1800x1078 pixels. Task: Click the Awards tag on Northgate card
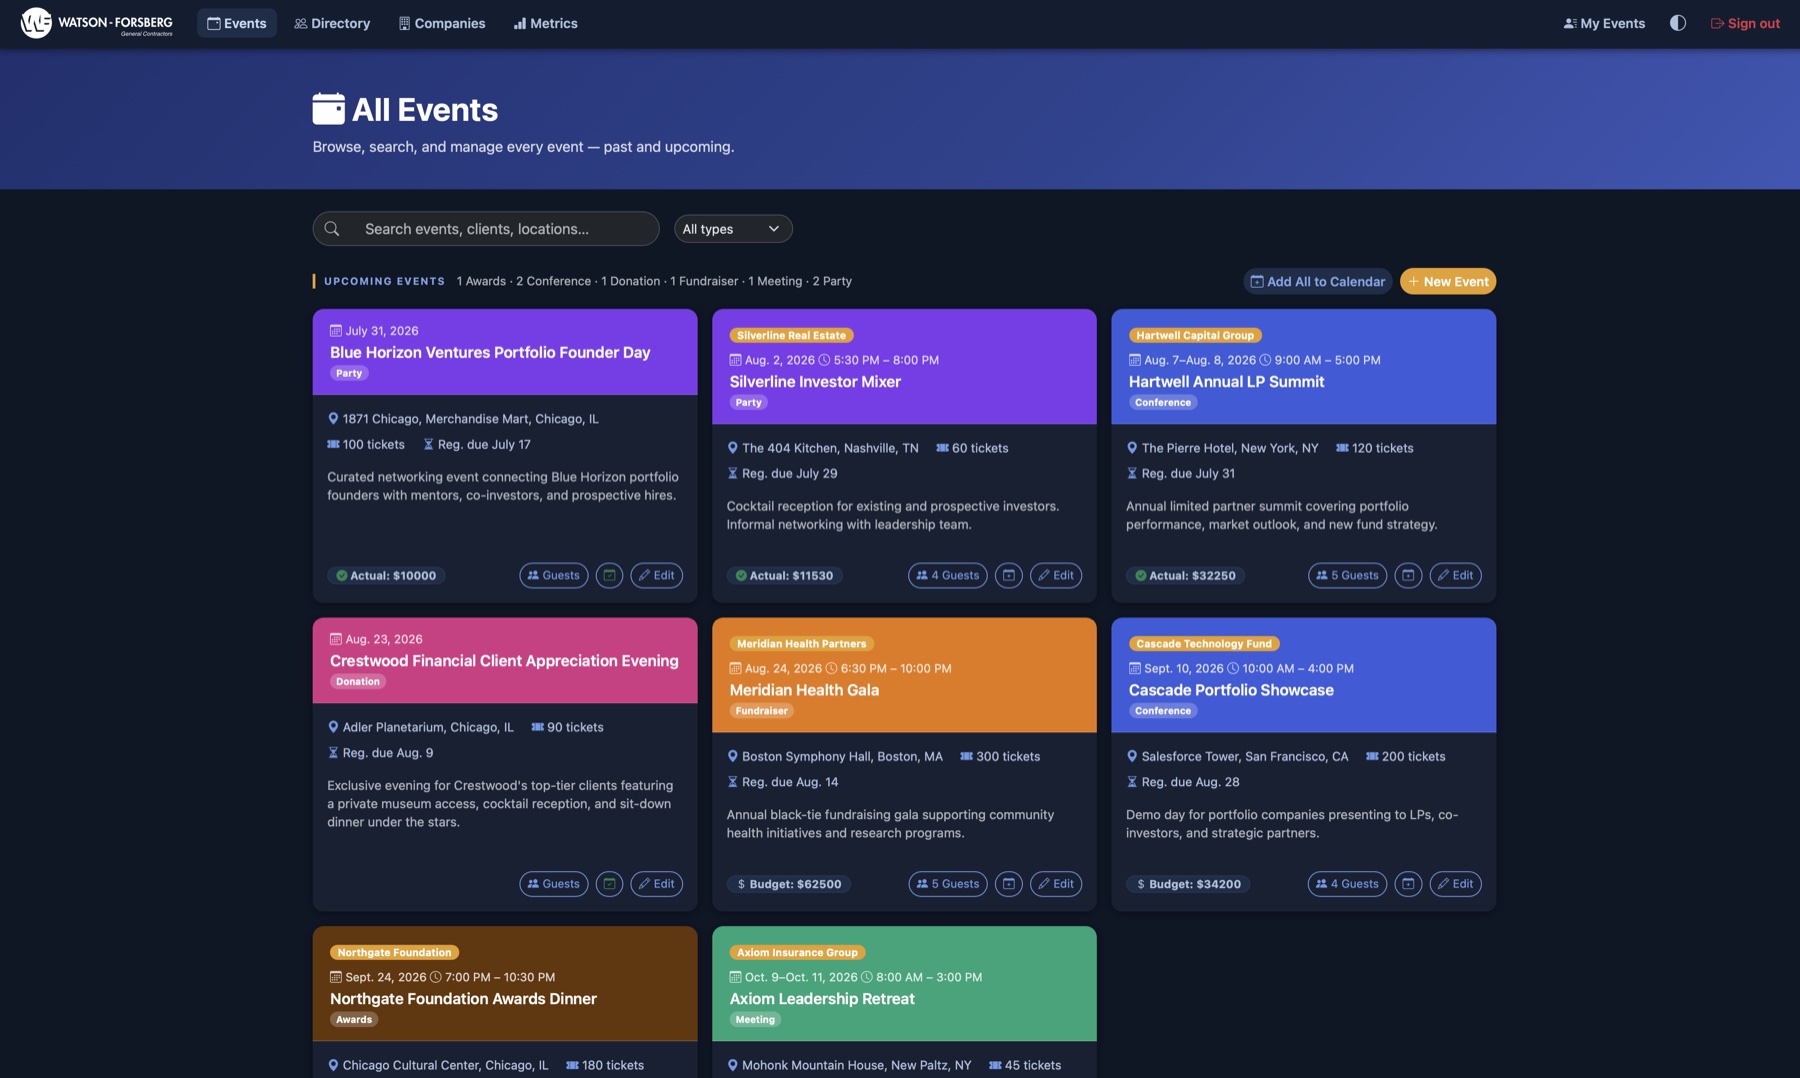[x=353, y=1020]
